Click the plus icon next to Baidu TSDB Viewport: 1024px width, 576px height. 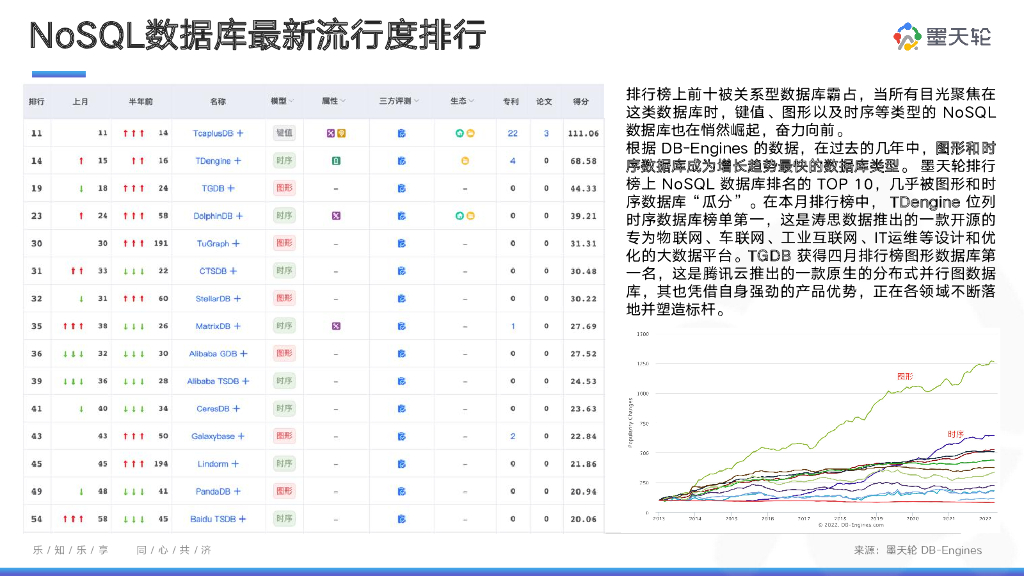point(242,519)
